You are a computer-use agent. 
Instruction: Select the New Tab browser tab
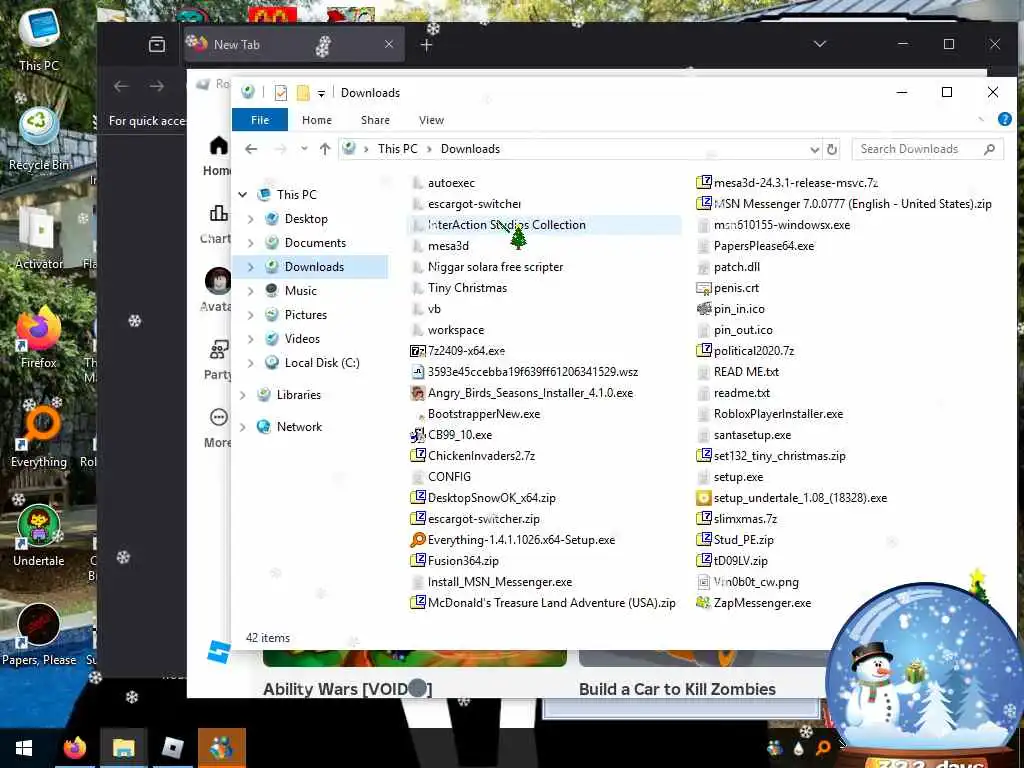coord(294,44)
